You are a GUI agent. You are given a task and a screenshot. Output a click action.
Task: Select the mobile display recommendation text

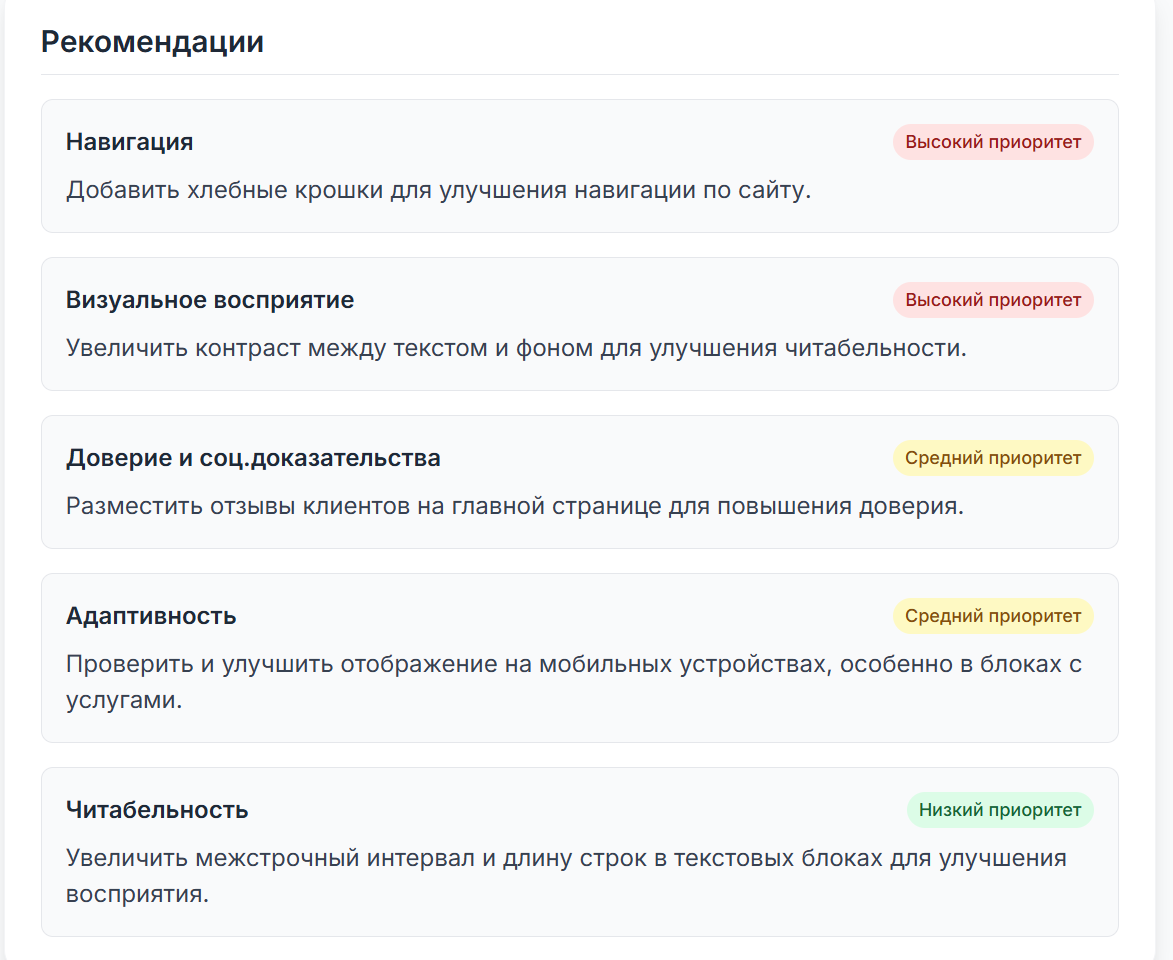coord(574,682)
